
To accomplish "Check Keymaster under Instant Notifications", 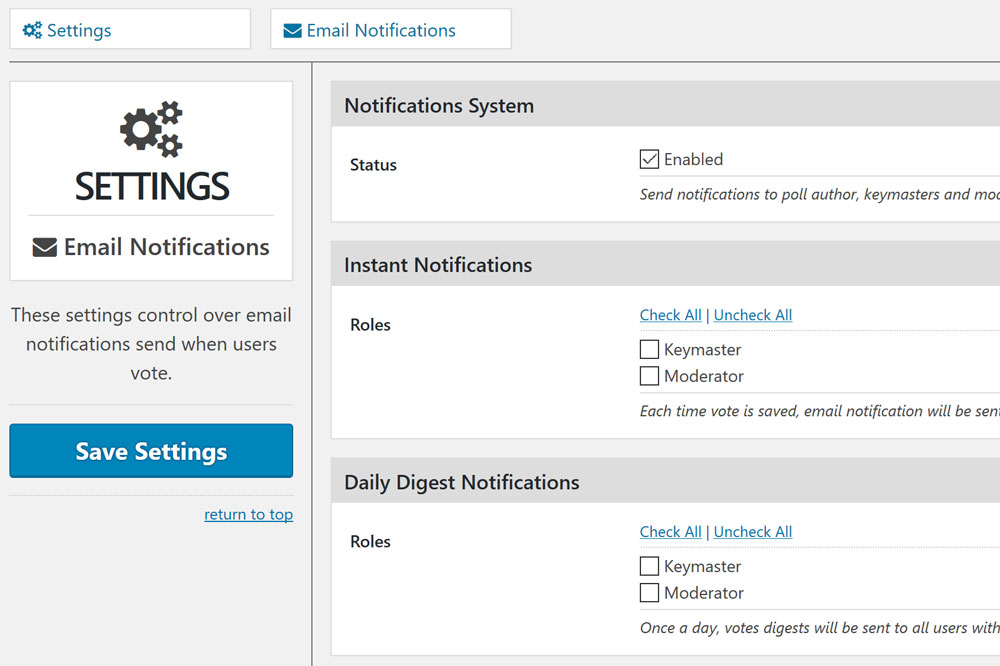I will [x=649, y=350].
